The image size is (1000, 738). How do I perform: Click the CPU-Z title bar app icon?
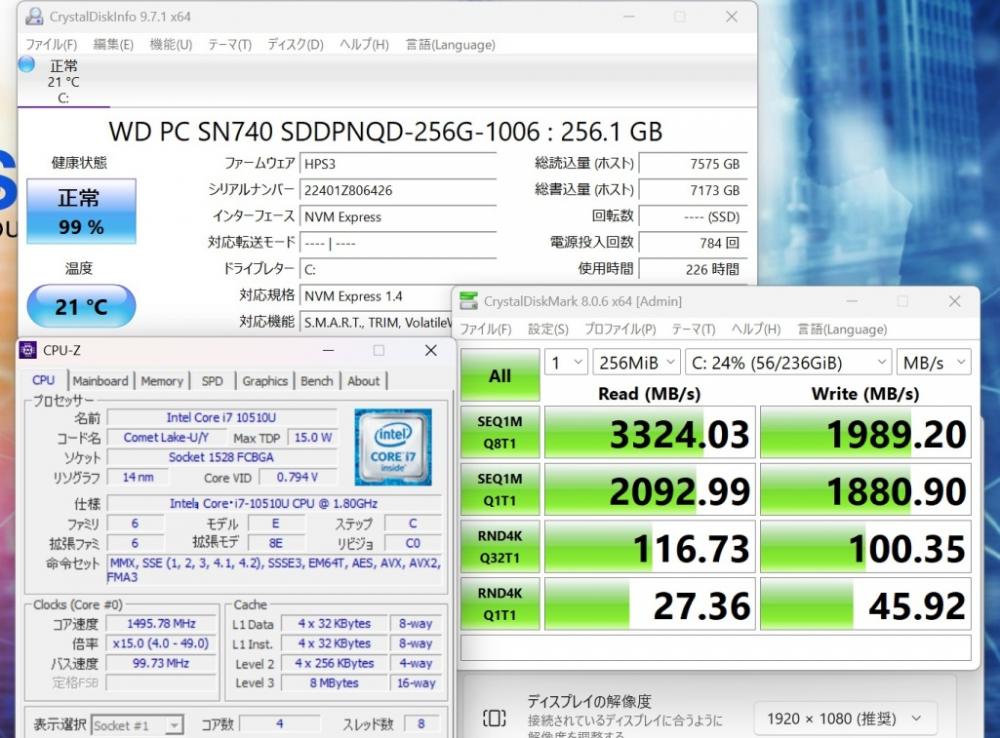tap(28, 350)
